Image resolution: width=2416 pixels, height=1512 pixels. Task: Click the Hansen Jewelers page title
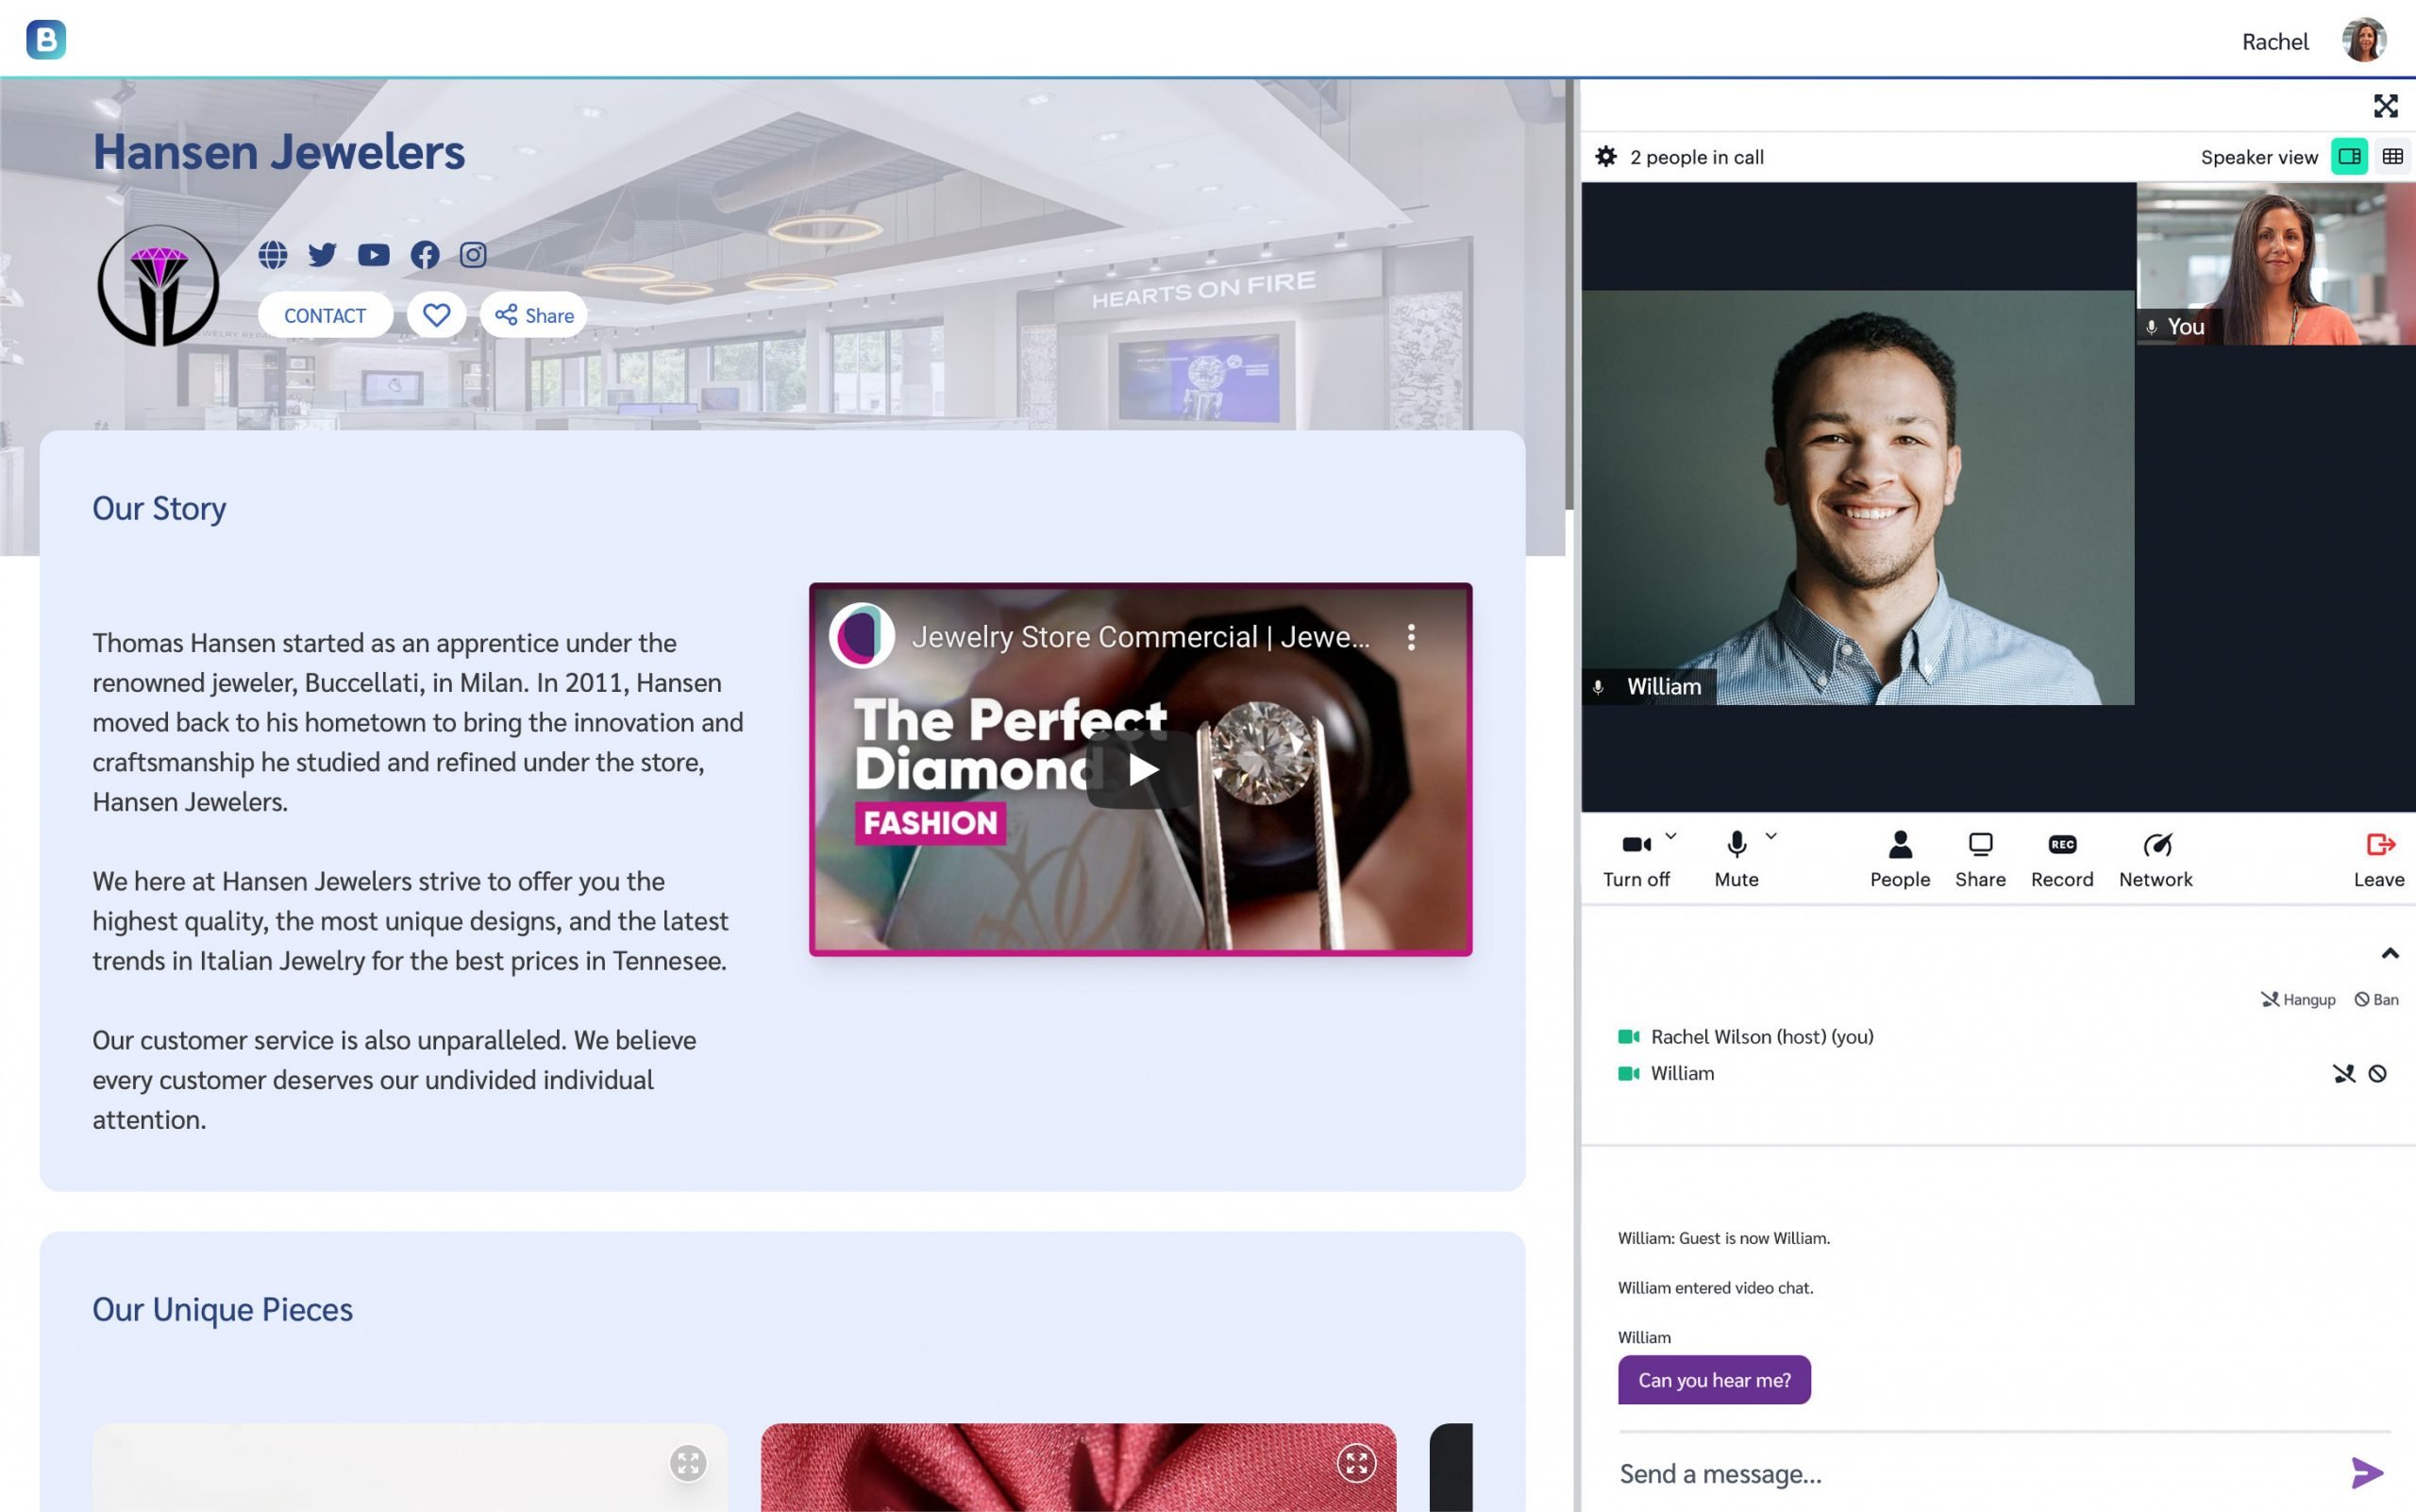[x=278, y=152]
